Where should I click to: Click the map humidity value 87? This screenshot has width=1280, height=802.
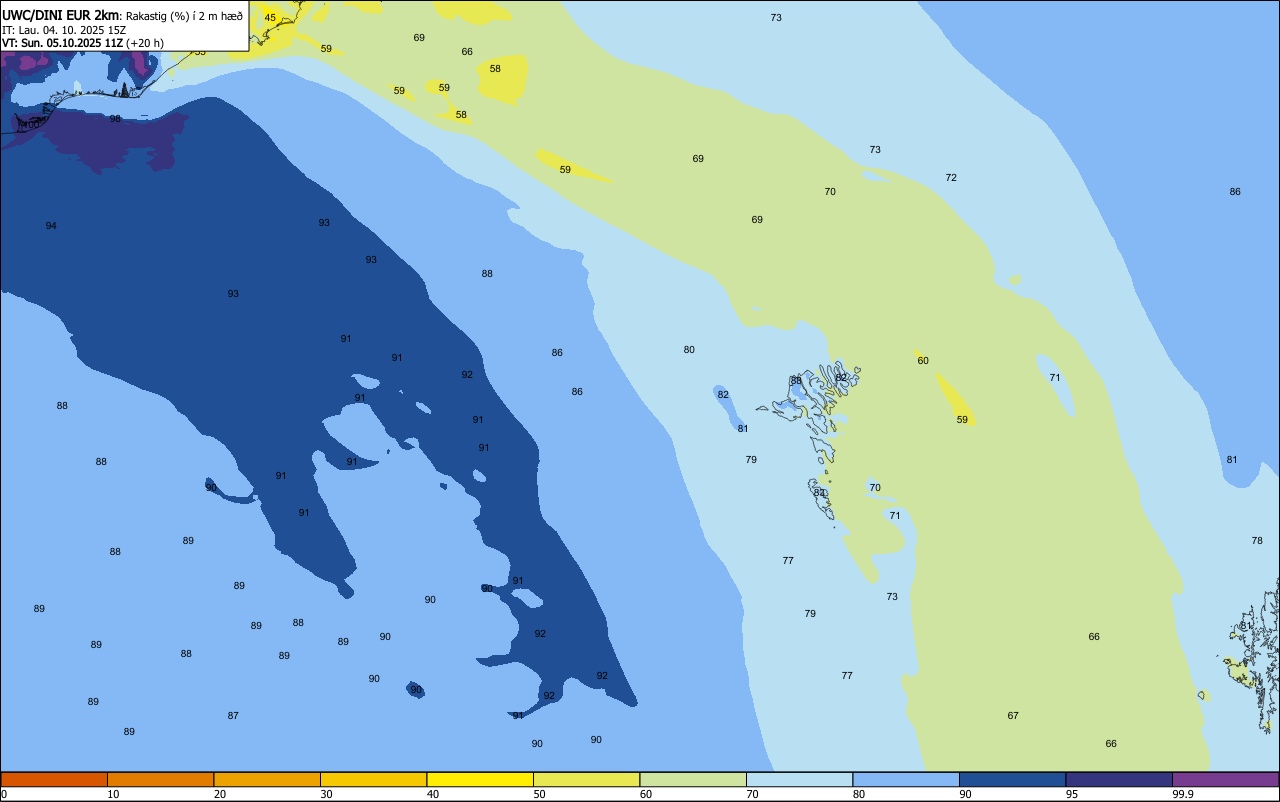(x=233, y=716)
